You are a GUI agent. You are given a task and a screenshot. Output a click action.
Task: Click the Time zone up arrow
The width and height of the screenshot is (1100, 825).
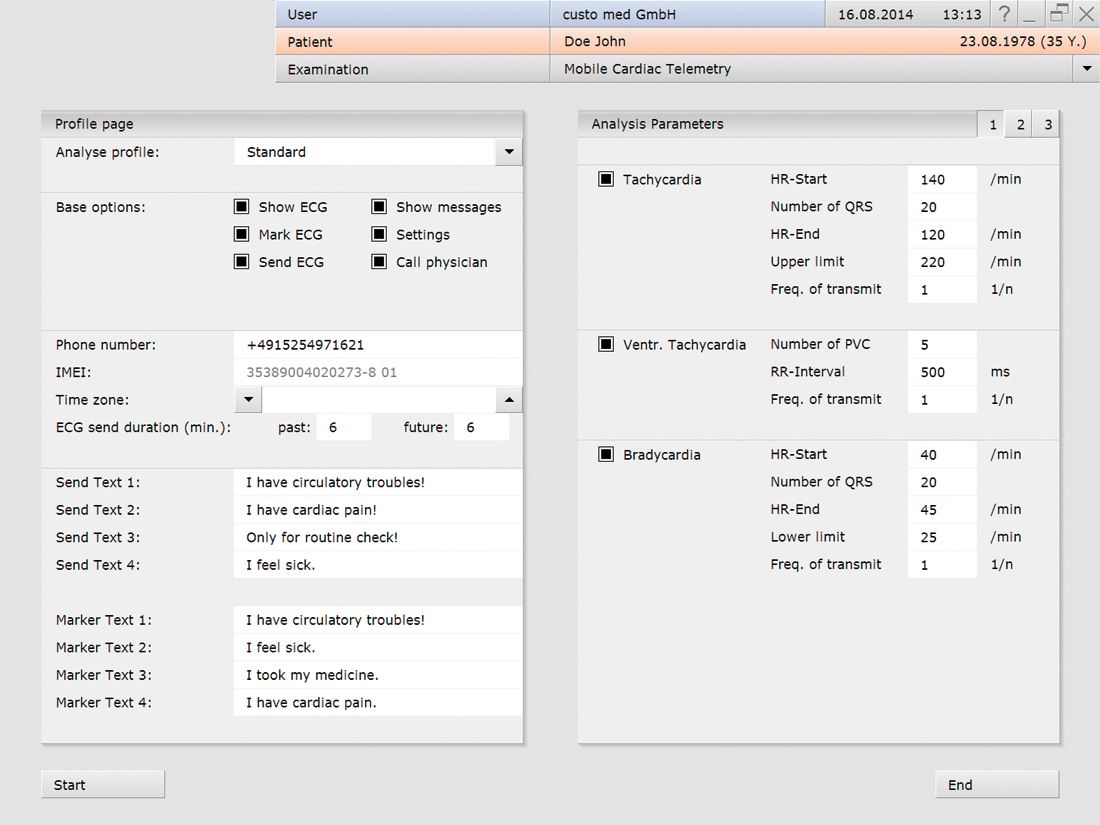[509, 400]
